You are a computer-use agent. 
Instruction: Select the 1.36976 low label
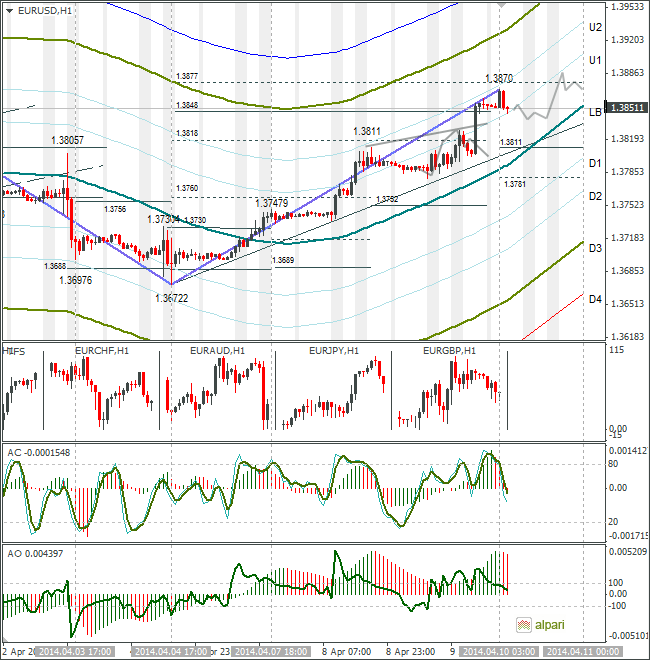[x=76, y=280]
